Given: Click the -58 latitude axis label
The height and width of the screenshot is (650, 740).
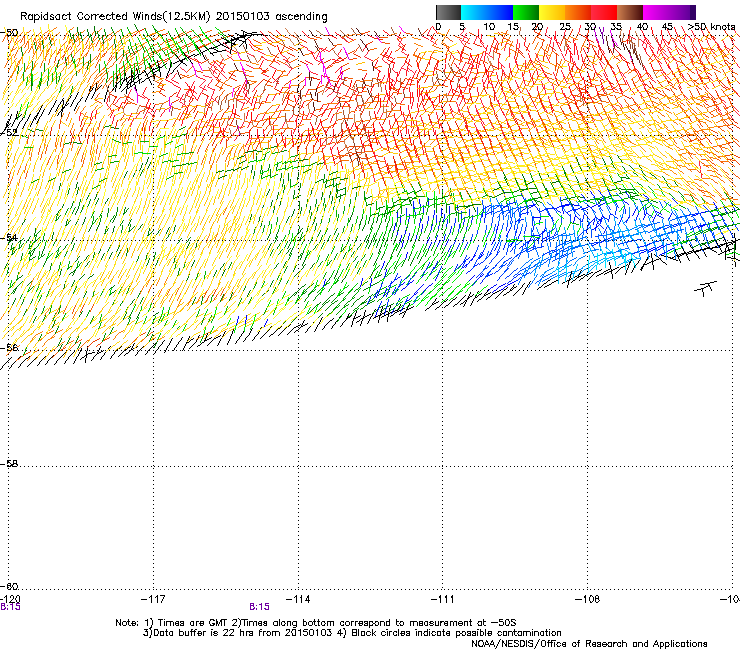Looking at the screenshot, I should [x=10, y=464].
